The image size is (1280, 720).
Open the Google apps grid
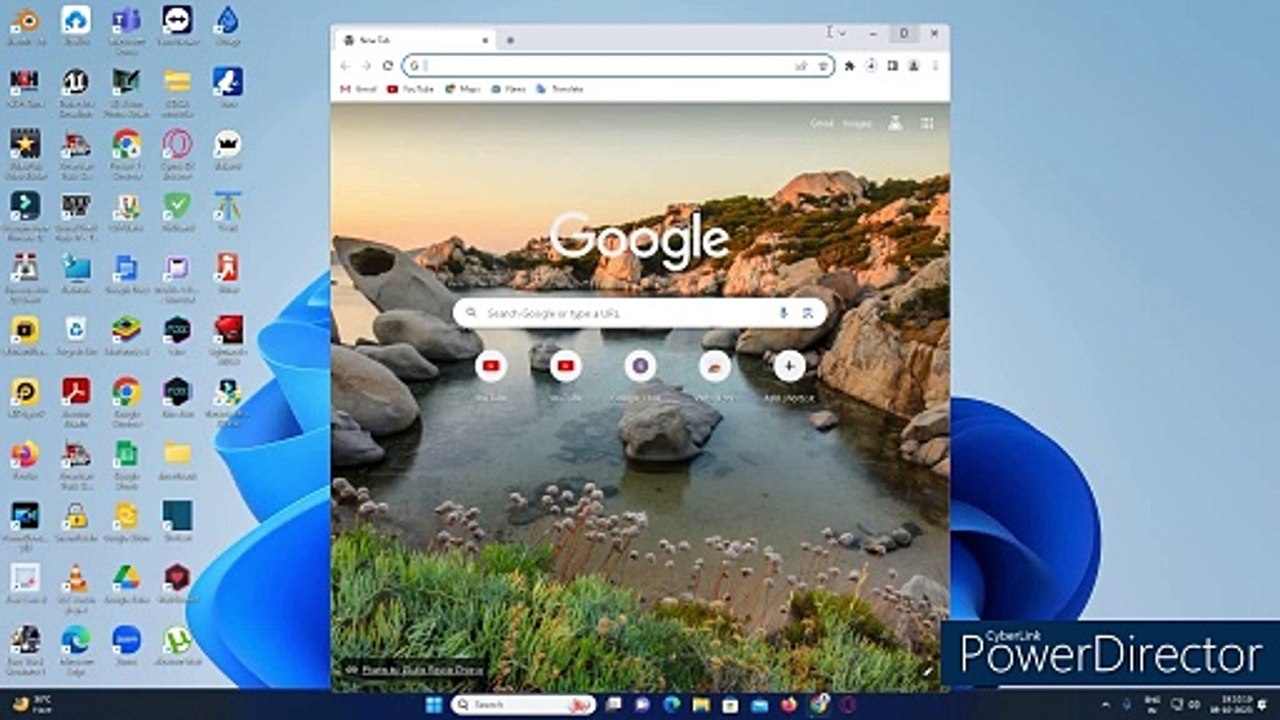point(927,123)
